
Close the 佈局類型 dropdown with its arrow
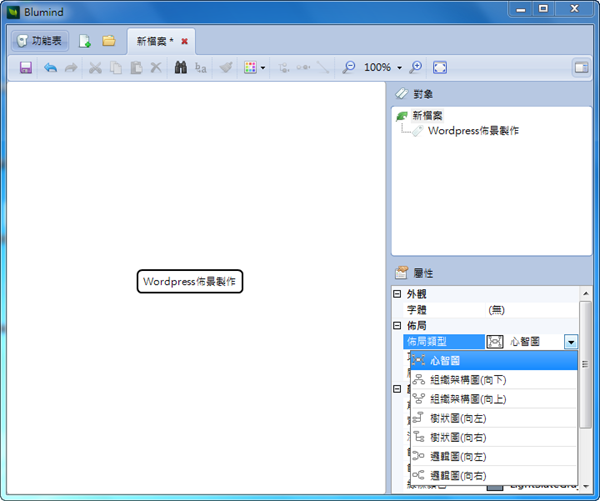tap(571, 342)
